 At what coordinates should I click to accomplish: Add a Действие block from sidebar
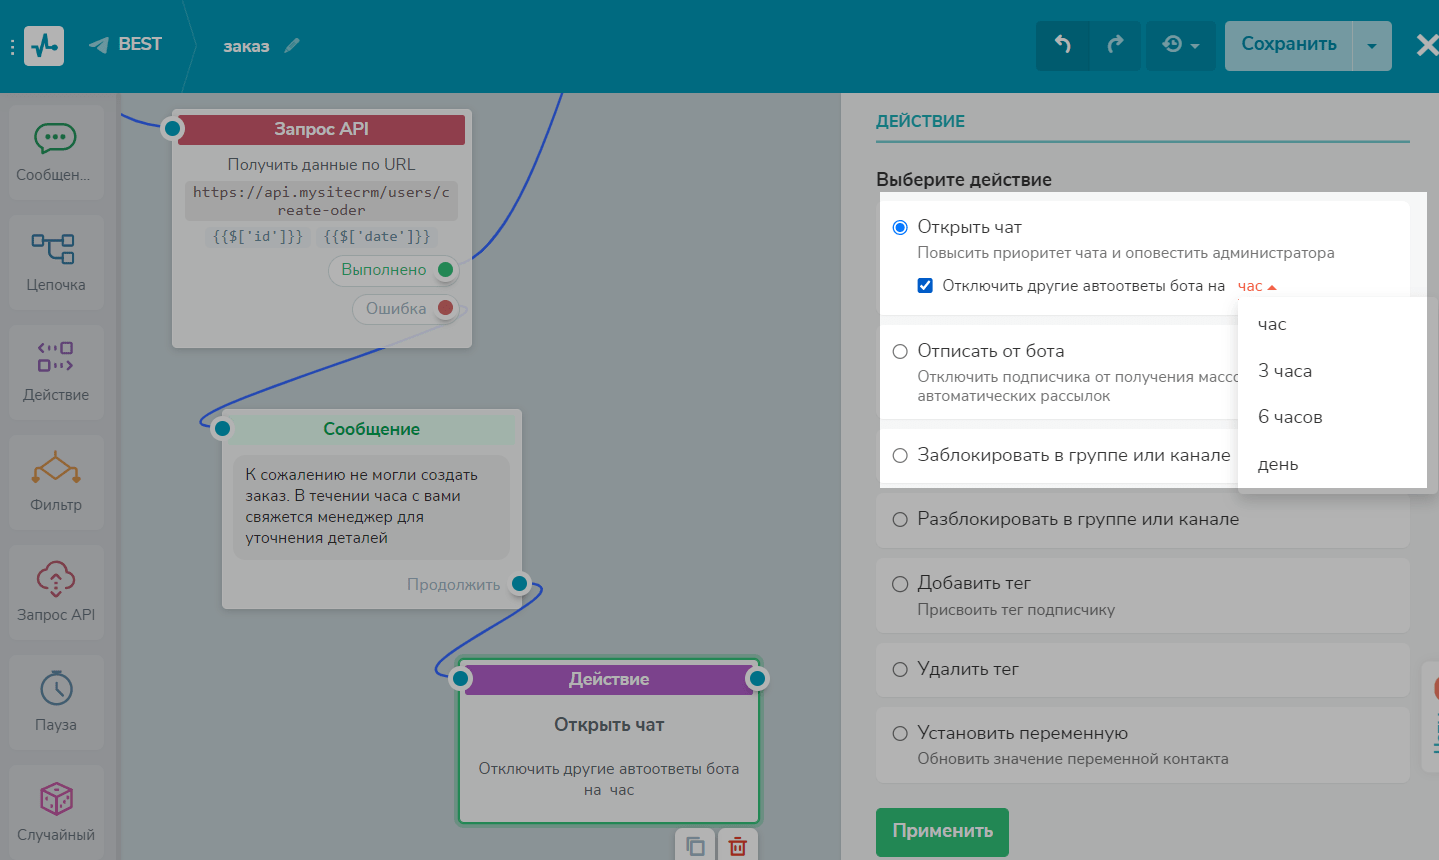[56, 372]
